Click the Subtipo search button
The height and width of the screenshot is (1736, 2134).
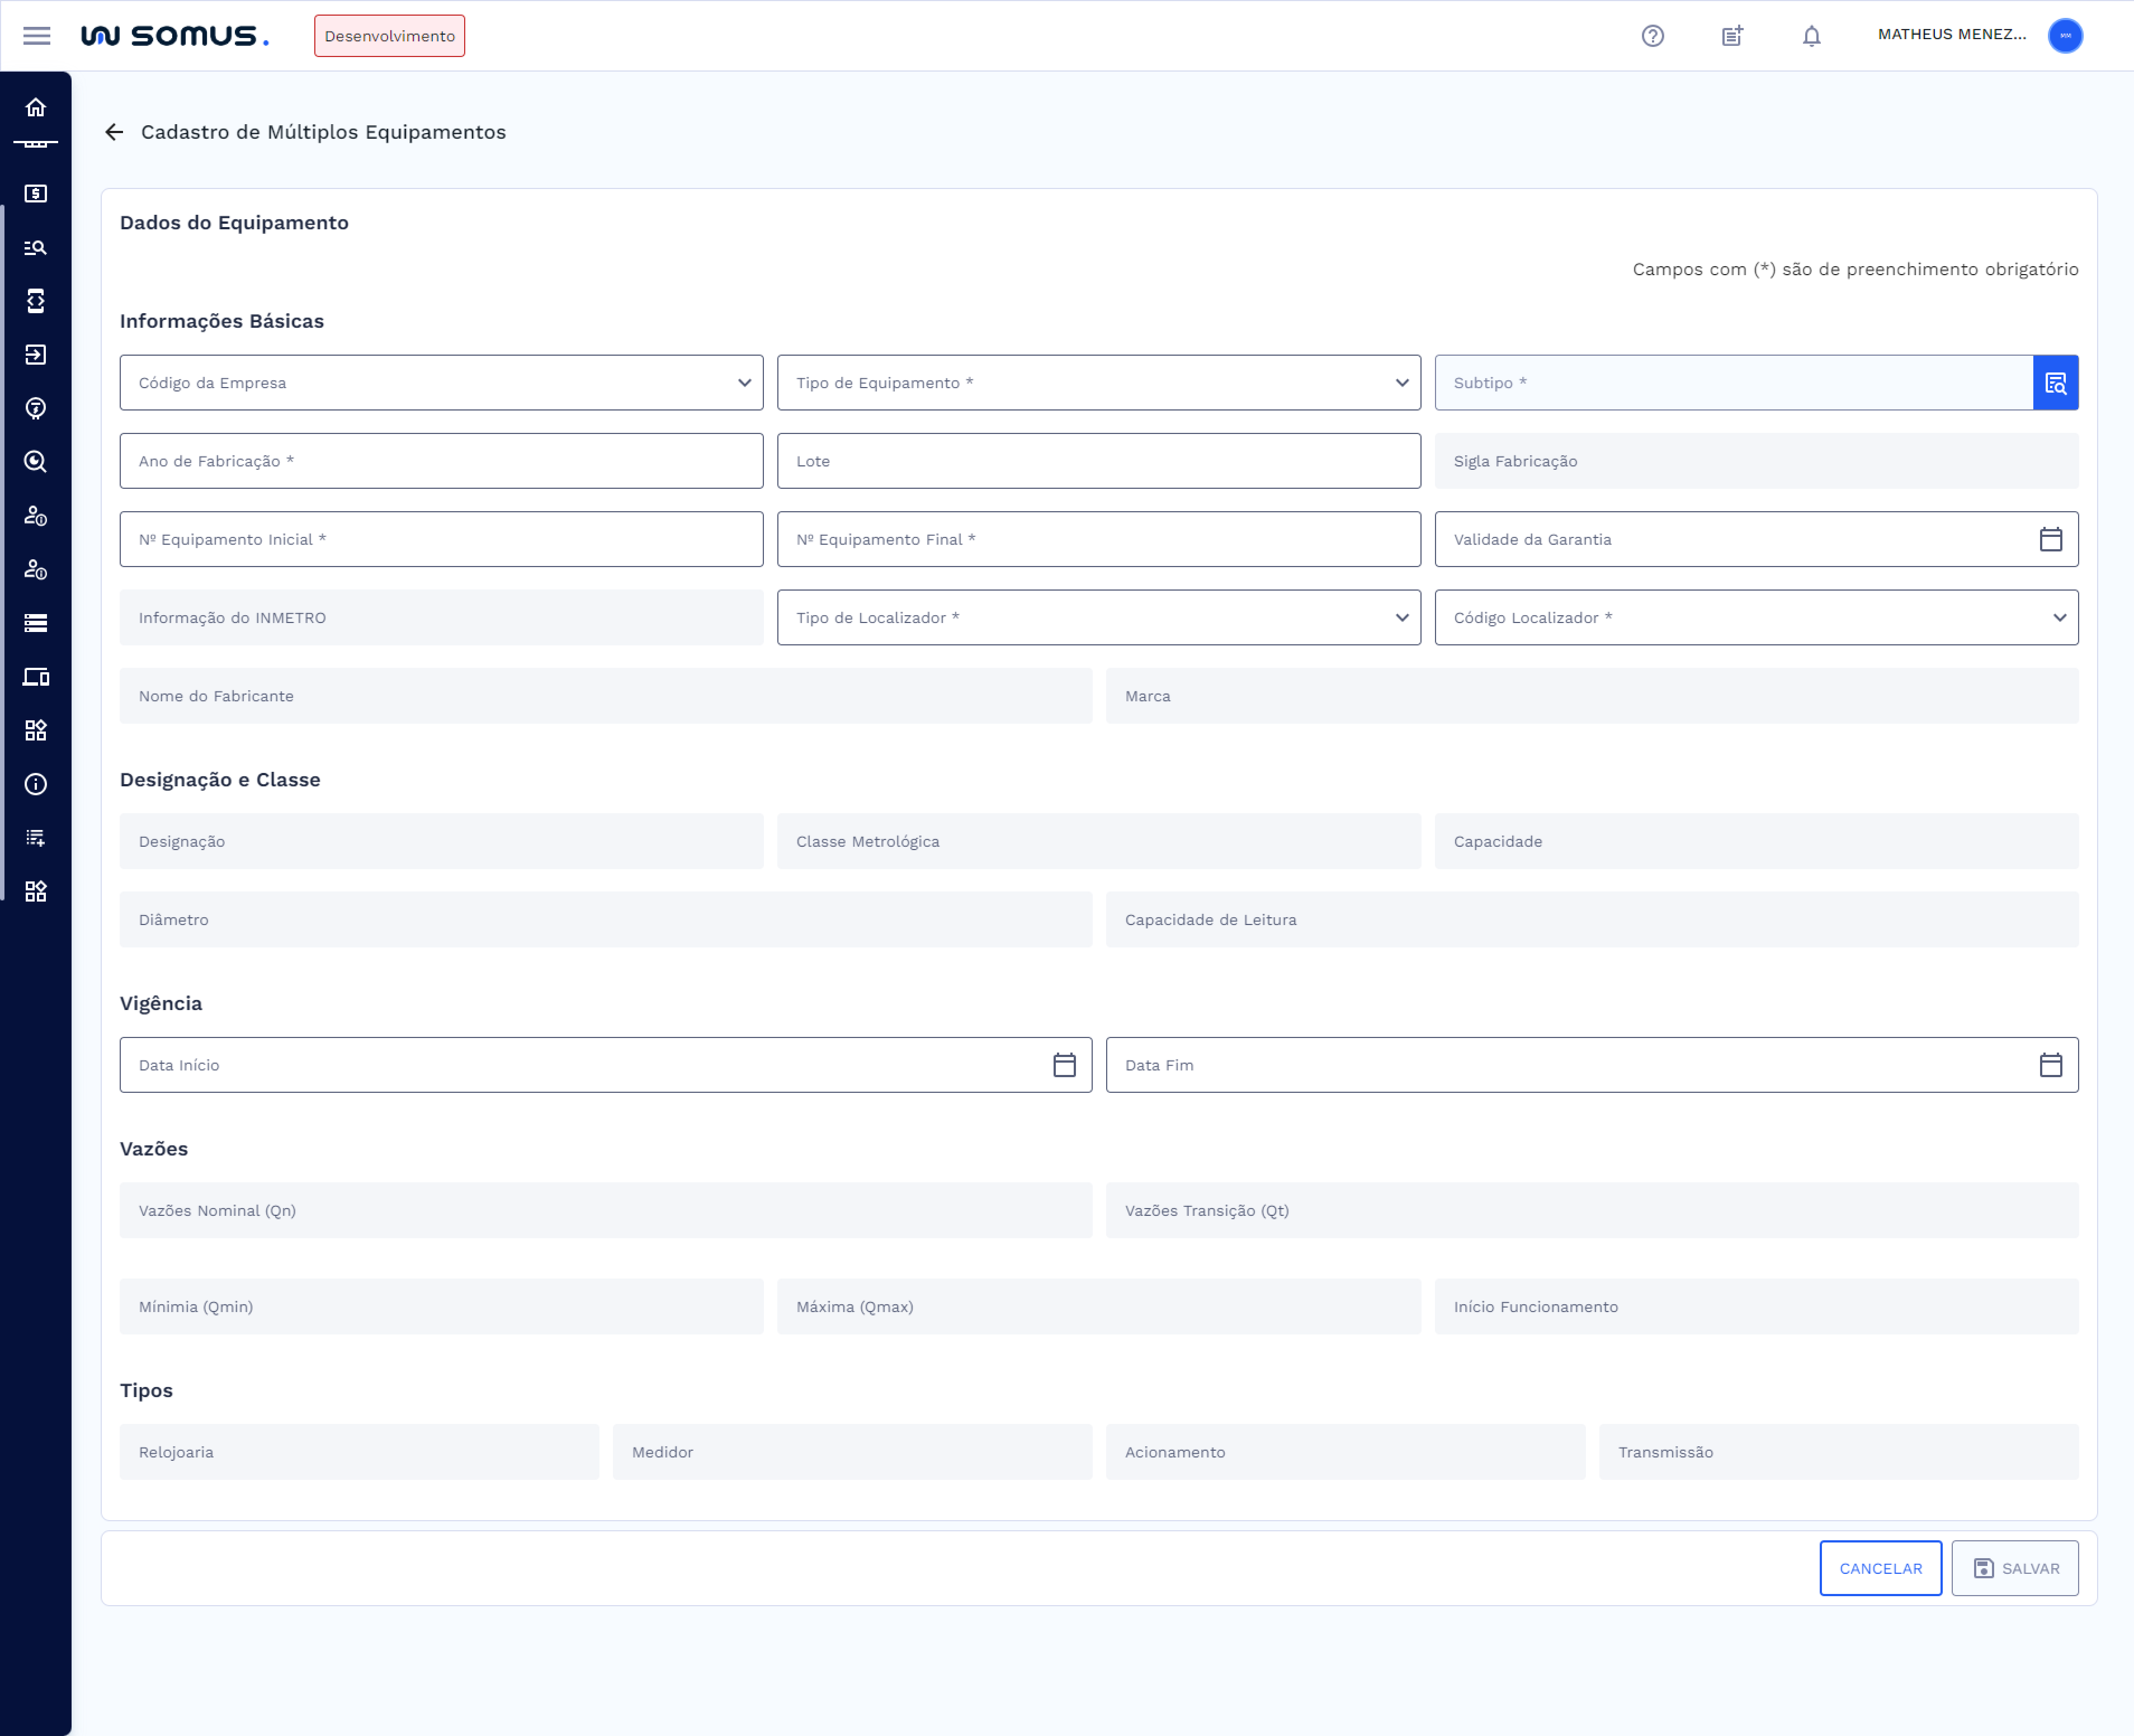(x=2055, y=383)
